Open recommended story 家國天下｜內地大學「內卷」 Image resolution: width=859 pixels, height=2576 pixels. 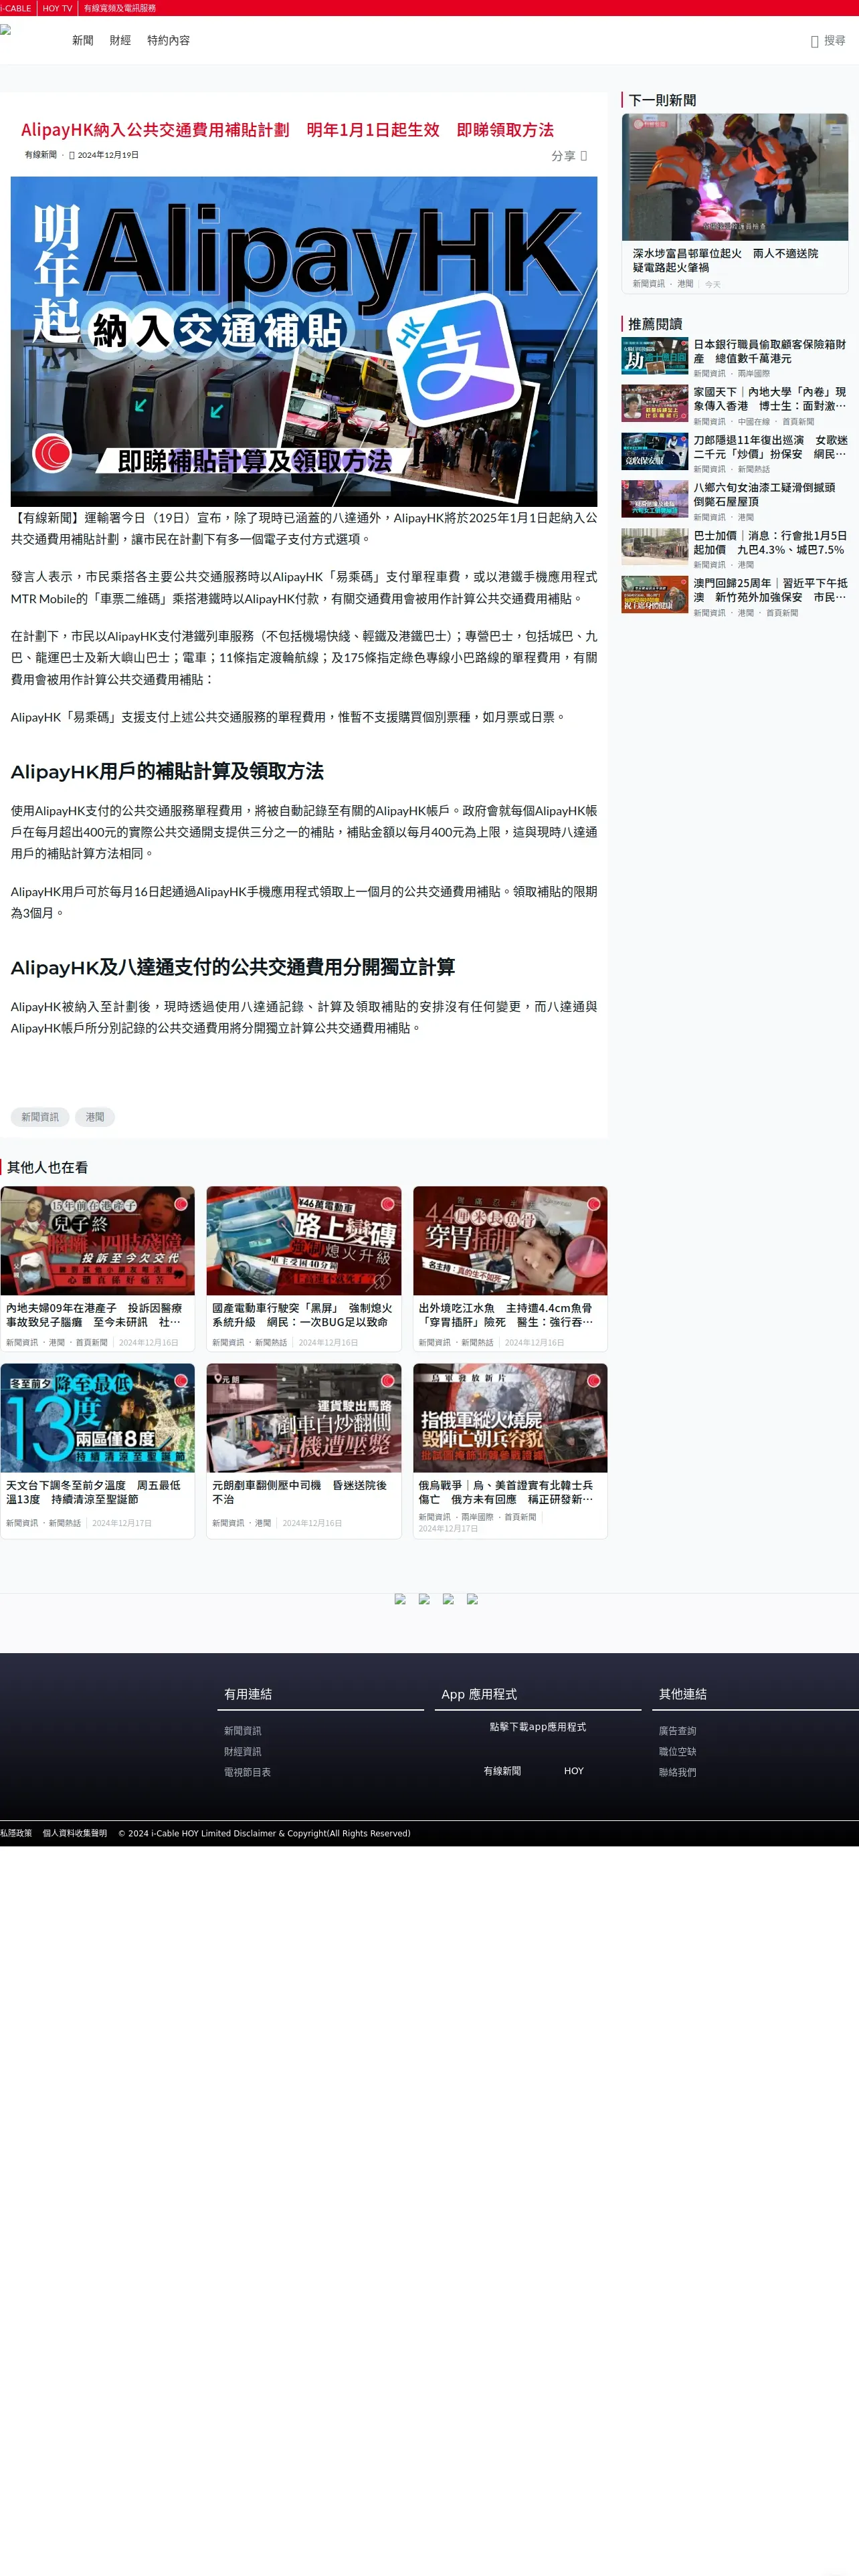pyautogui.click(x=770, y=399)
